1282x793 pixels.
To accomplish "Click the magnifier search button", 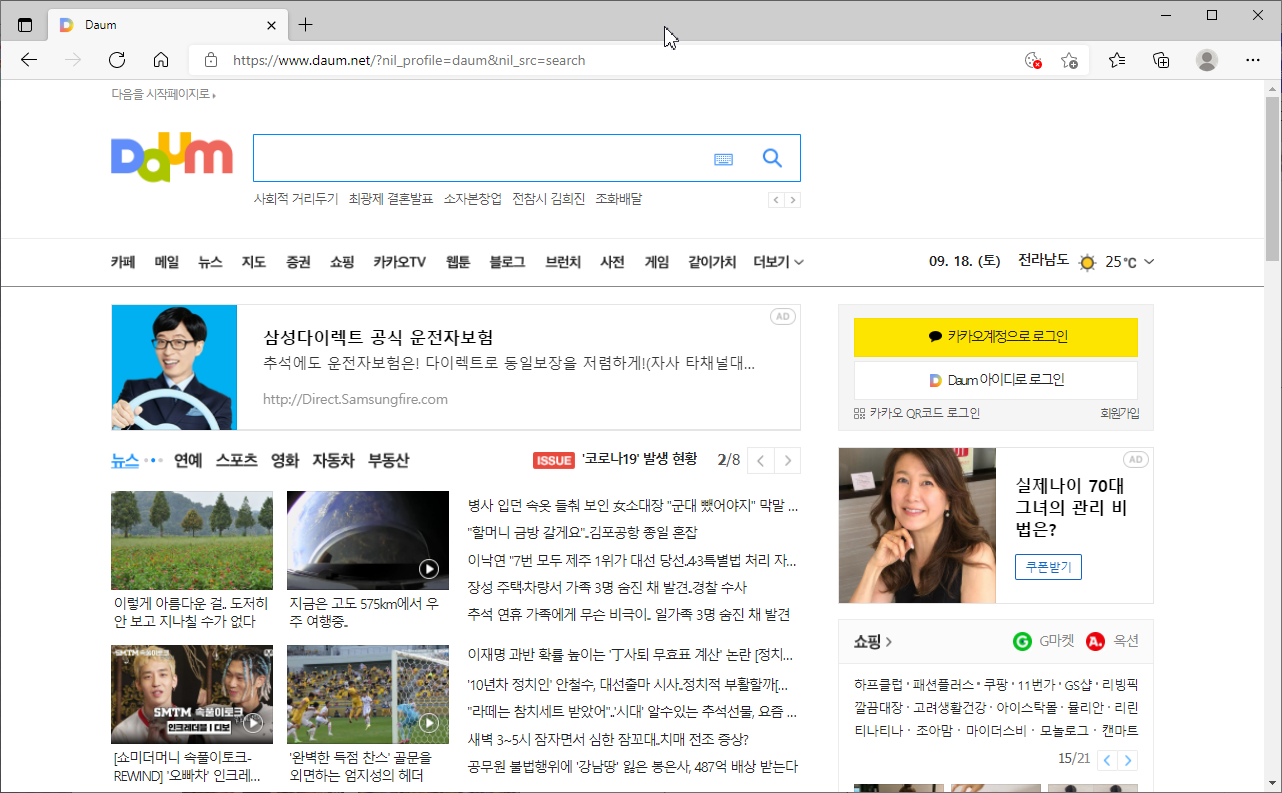I will pos(772,158).
